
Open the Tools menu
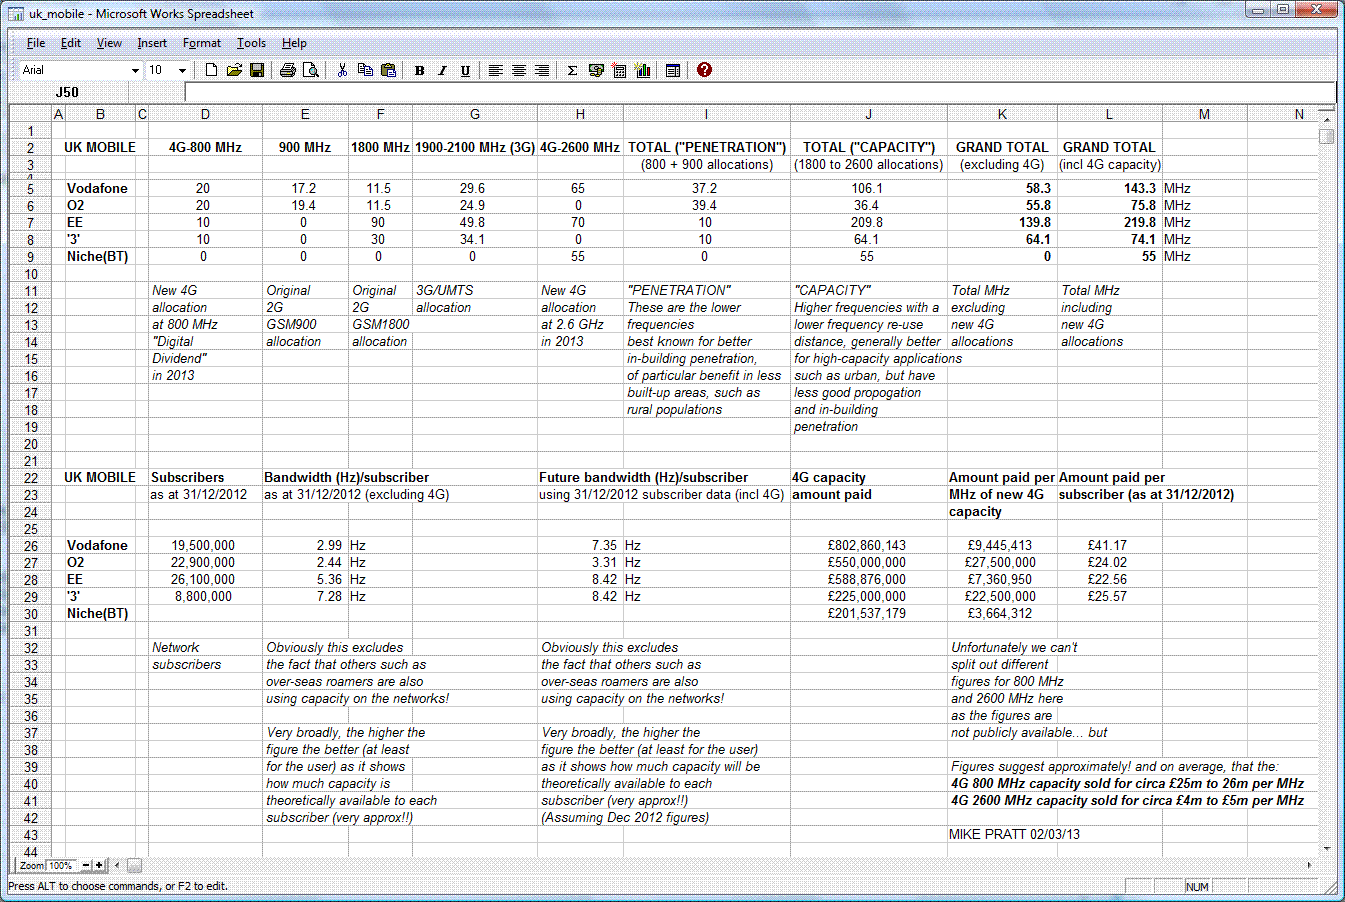[x=251, y=43]
